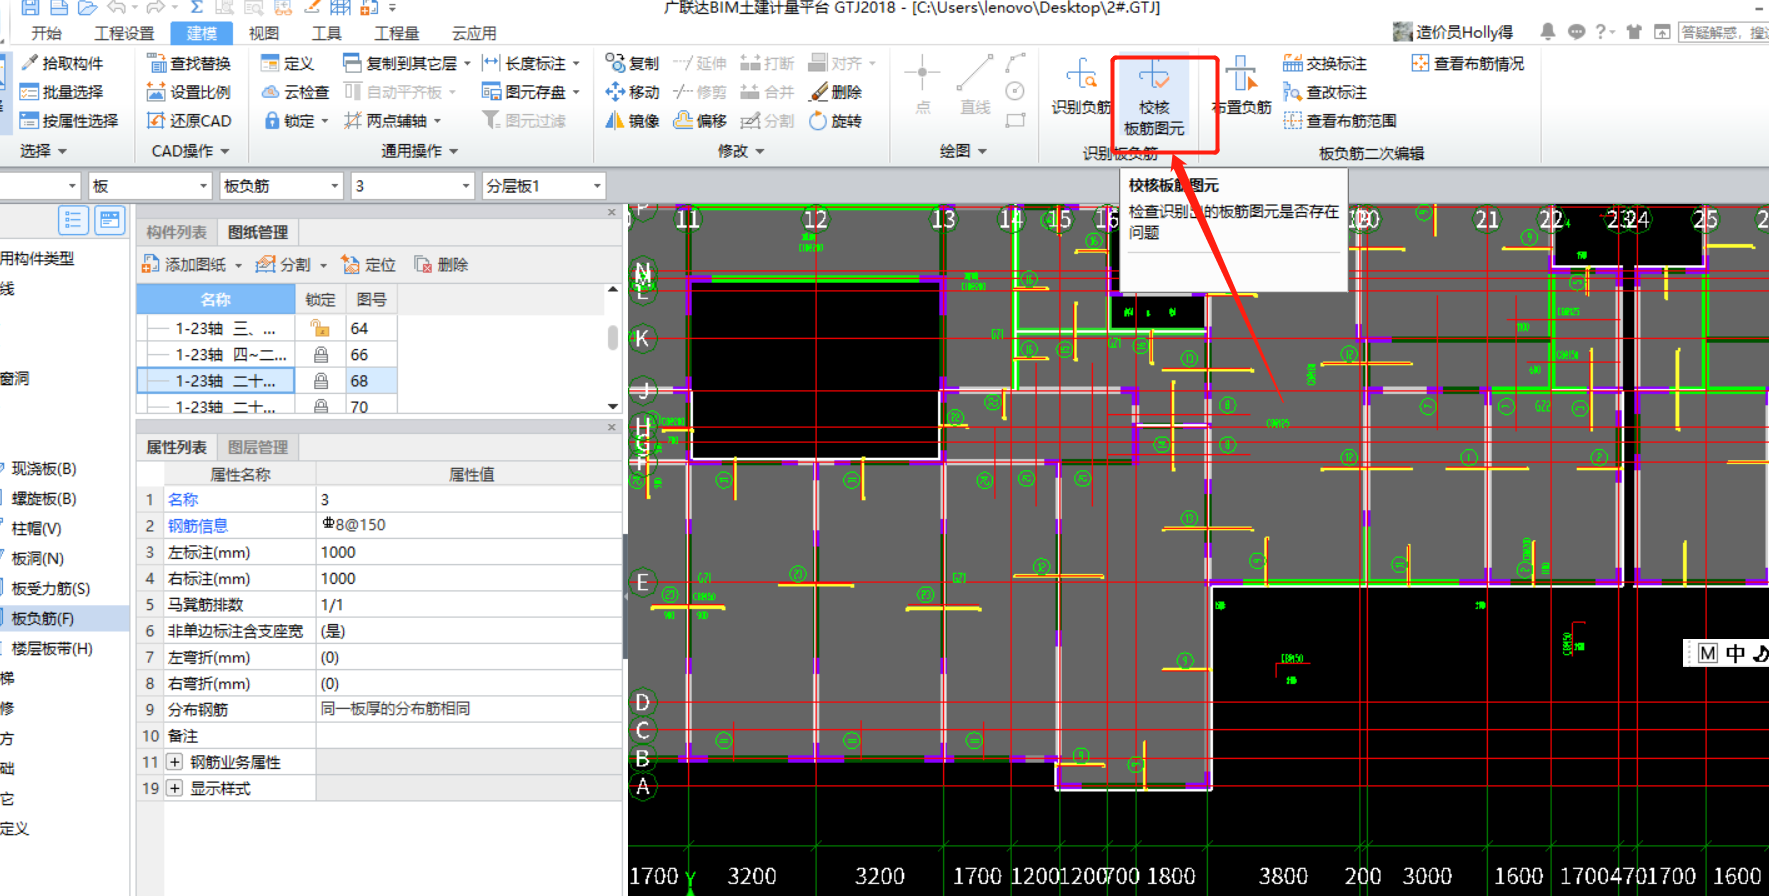The image size is (1769, 896).
Task: Click 添加图纸 add drawing button
Action: pyautogui.click(x=185, y=265)
